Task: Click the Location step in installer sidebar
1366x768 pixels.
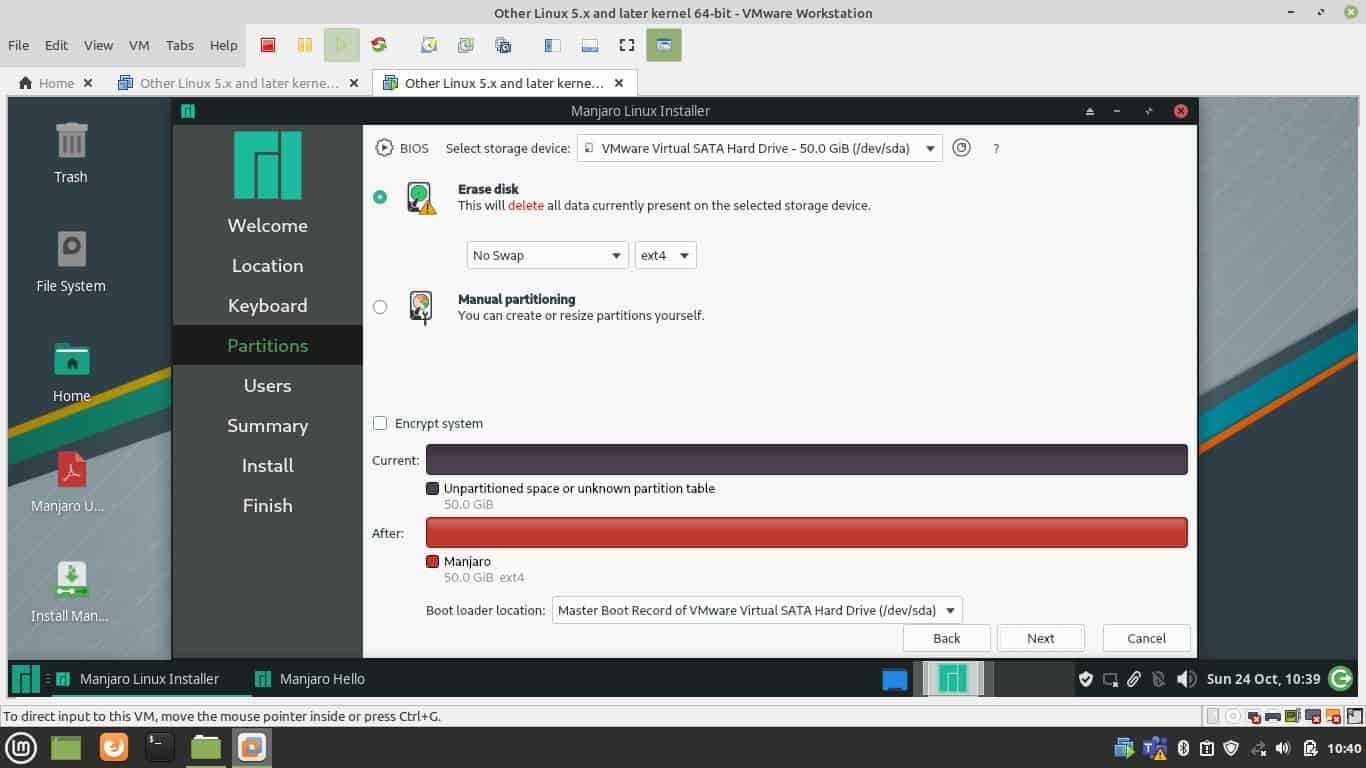Action: pyautogui.click(x=267, y=266)
